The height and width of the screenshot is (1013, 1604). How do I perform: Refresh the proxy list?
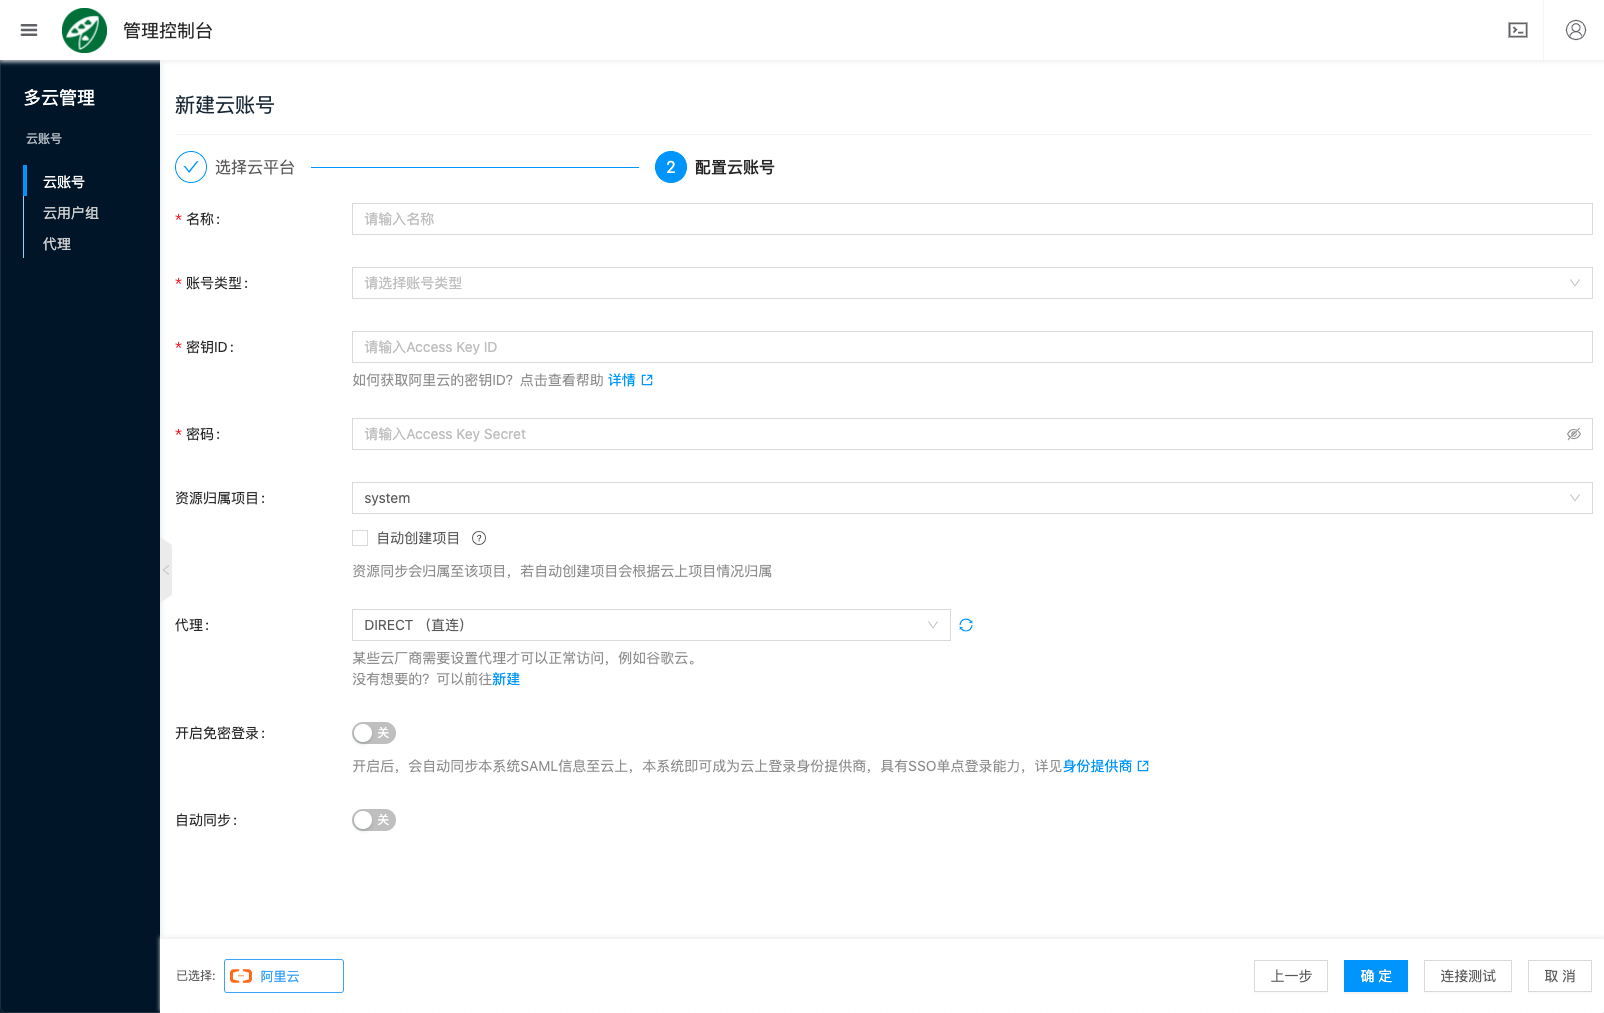(966, 625)
